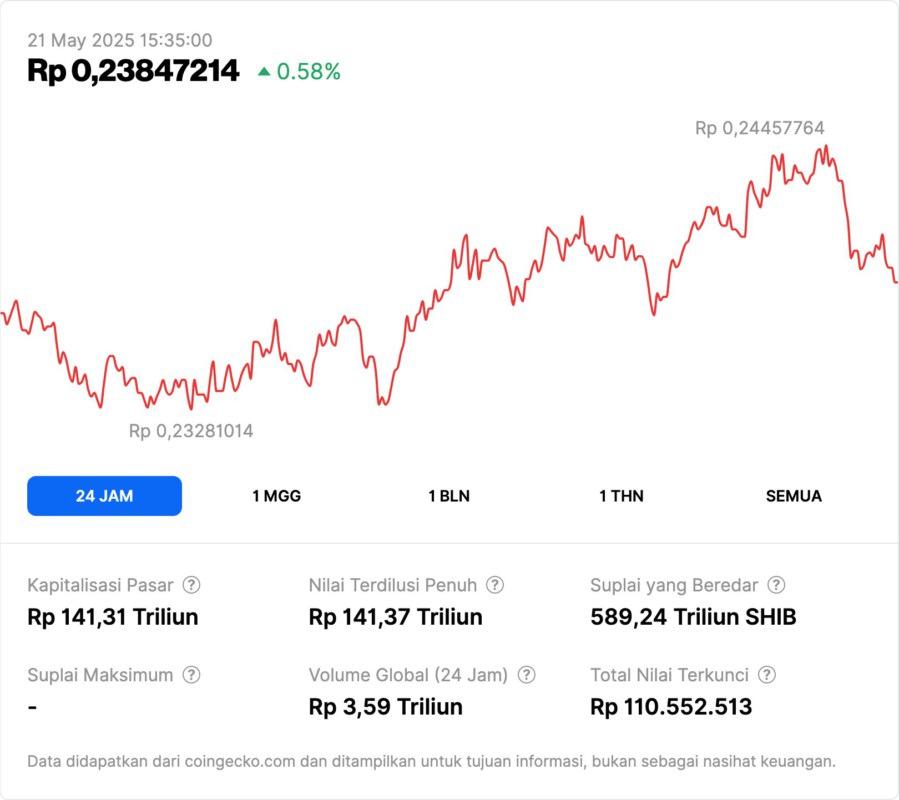The width and height of the screenshot is (899, 800).
Task: Click the peak point on price chart line
Action: click(825, 147)
